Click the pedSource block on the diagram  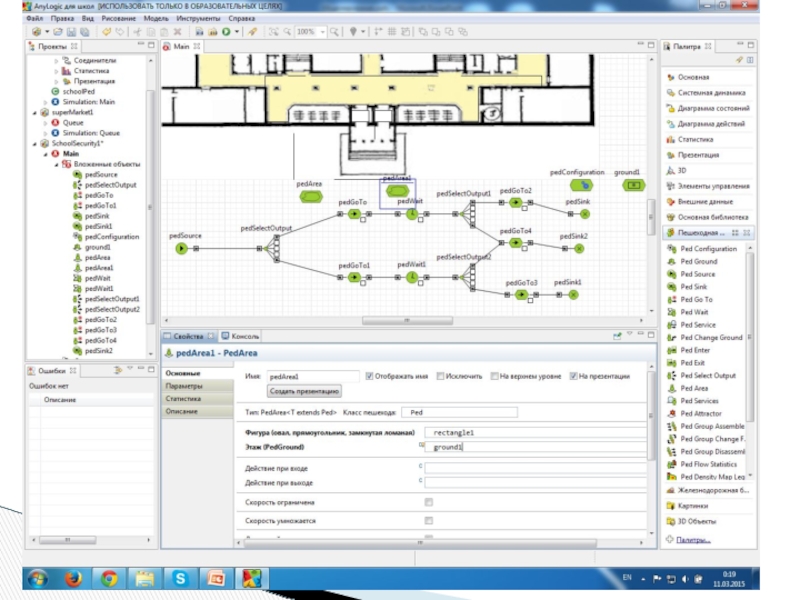point(181,248)
